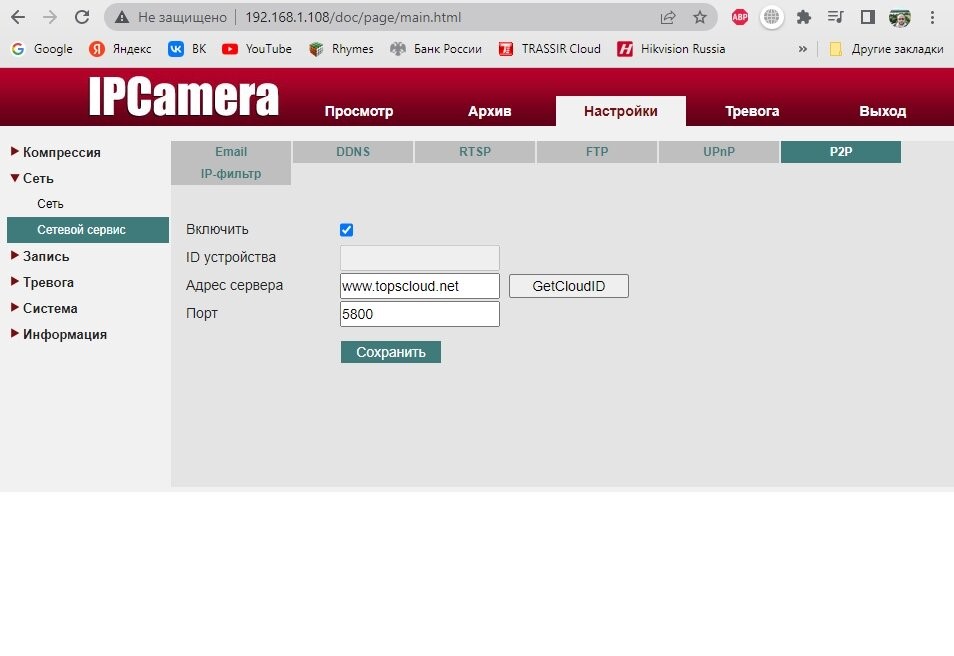
Task: Open the Тревога top navigation tab
Action: coord(752,111)
